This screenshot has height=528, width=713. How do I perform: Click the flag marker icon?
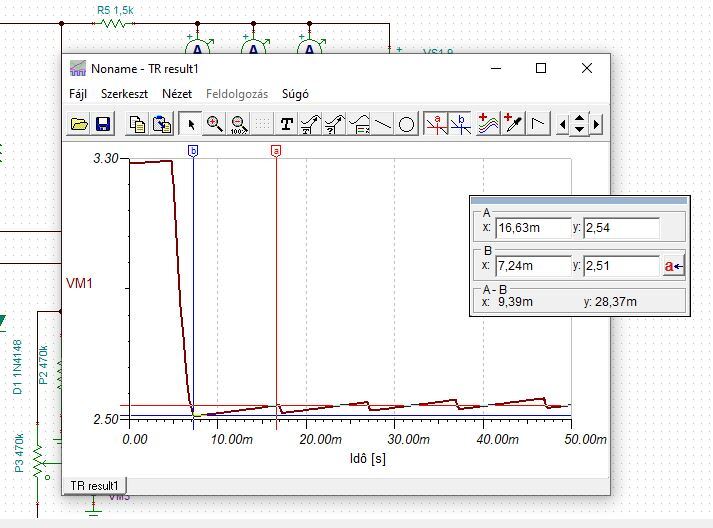point(538,124)
